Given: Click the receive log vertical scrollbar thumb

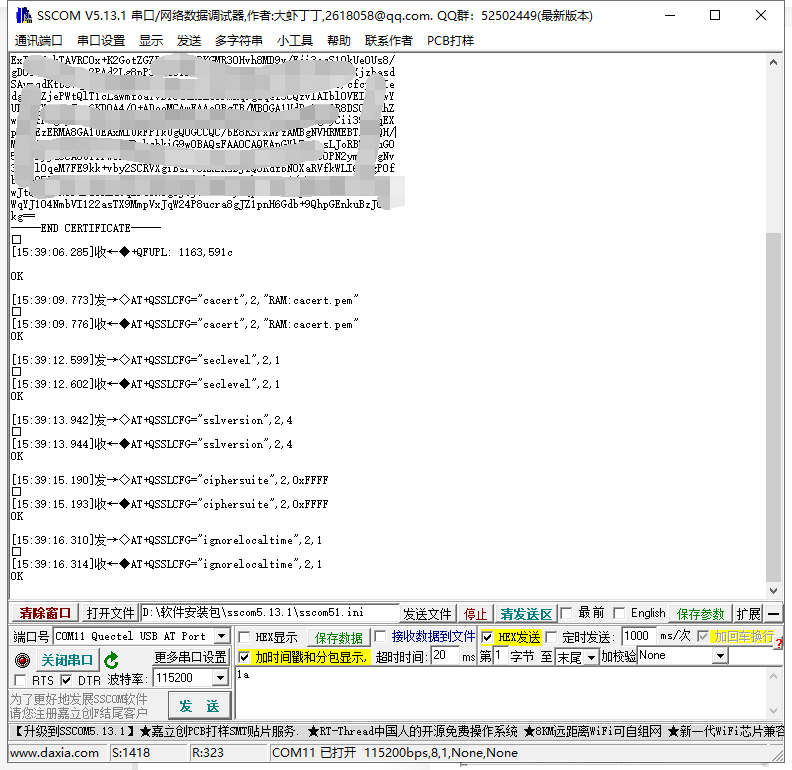Looking at the screenshot, I should click(773, 407).
